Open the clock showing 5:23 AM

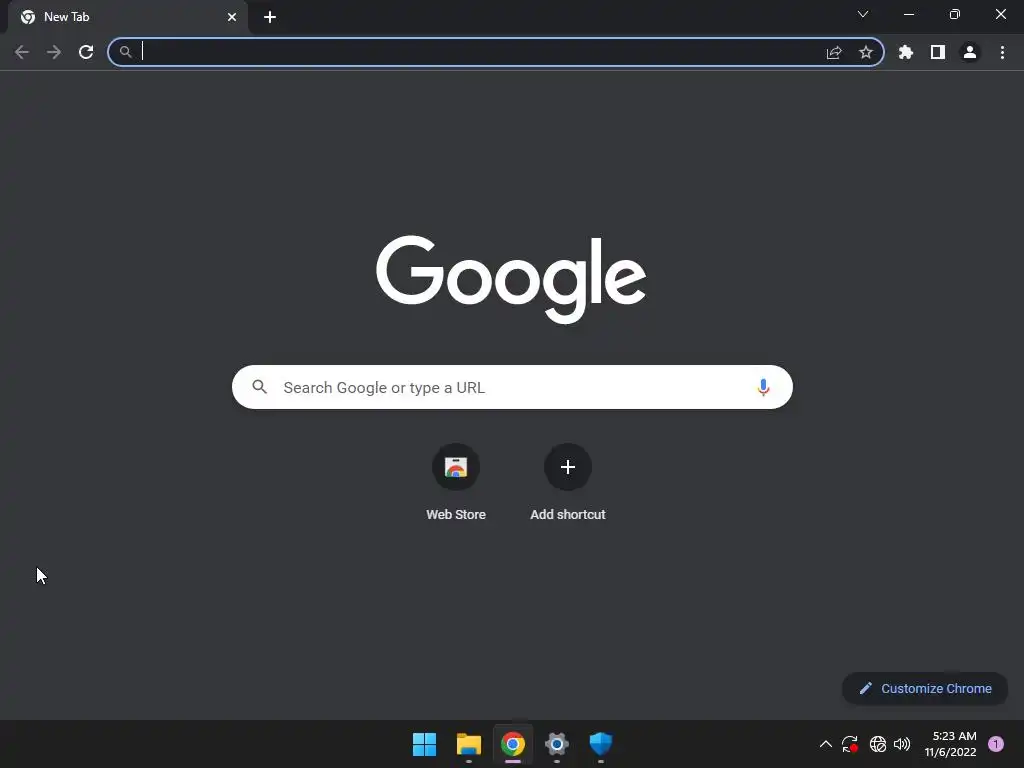pos(950,744)
